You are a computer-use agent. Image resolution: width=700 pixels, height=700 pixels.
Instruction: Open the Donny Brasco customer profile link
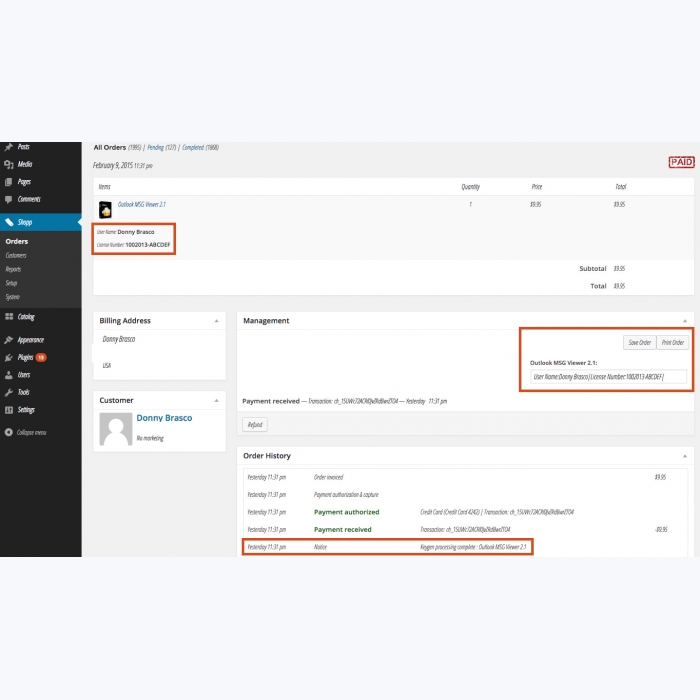tap(164, 418)
